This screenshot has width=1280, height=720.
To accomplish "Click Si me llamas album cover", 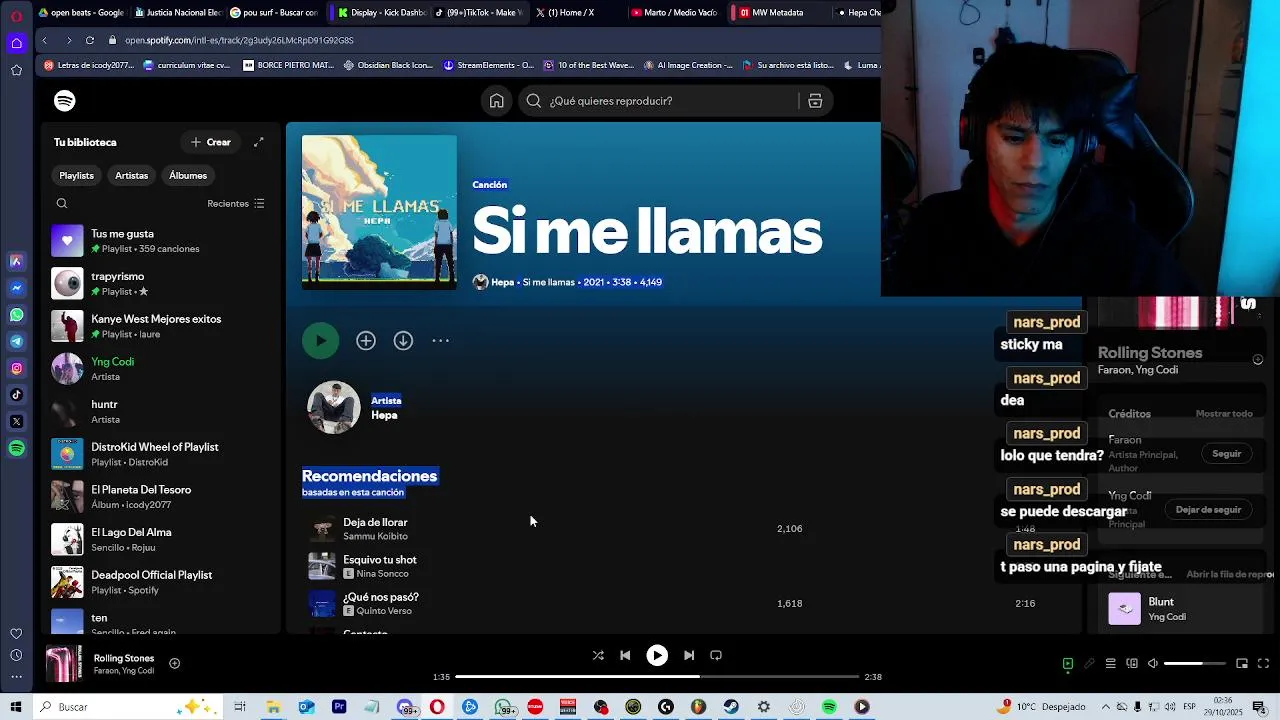I will (379, 213).
